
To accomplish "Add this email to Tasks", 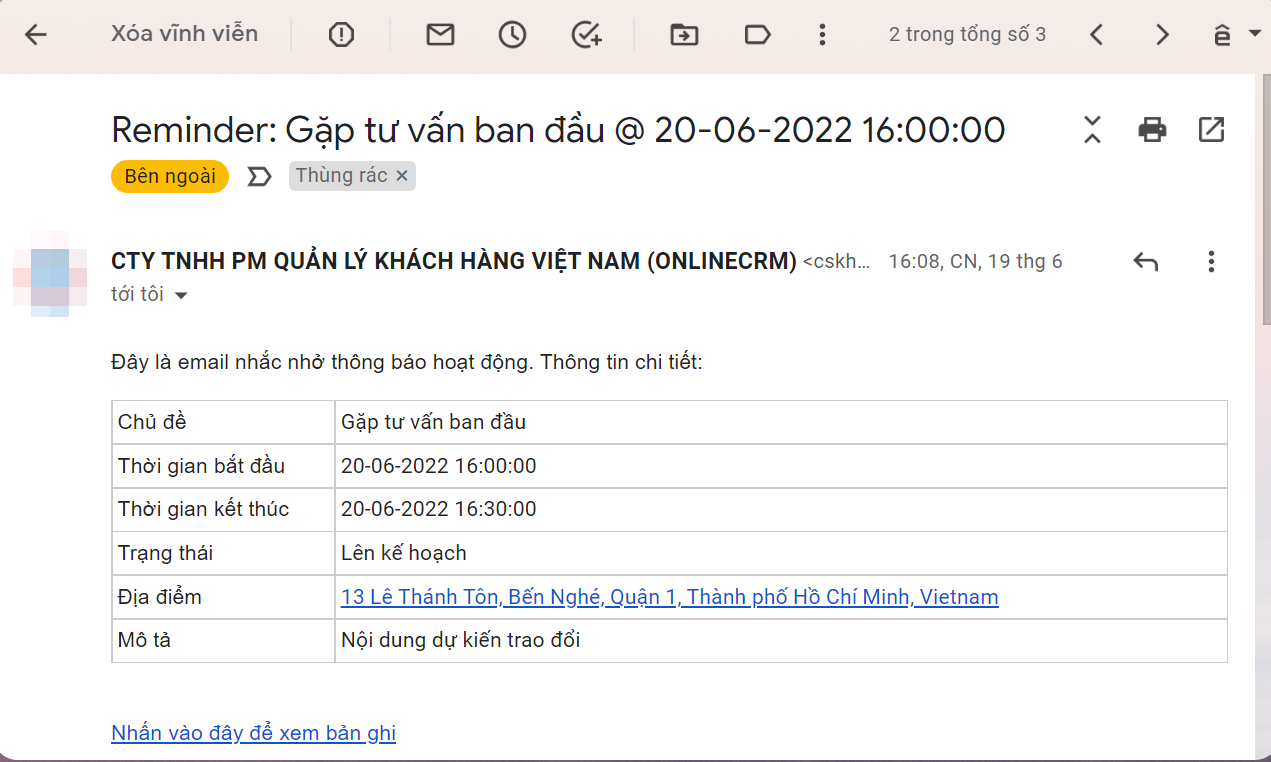I will tap(585, 34).
